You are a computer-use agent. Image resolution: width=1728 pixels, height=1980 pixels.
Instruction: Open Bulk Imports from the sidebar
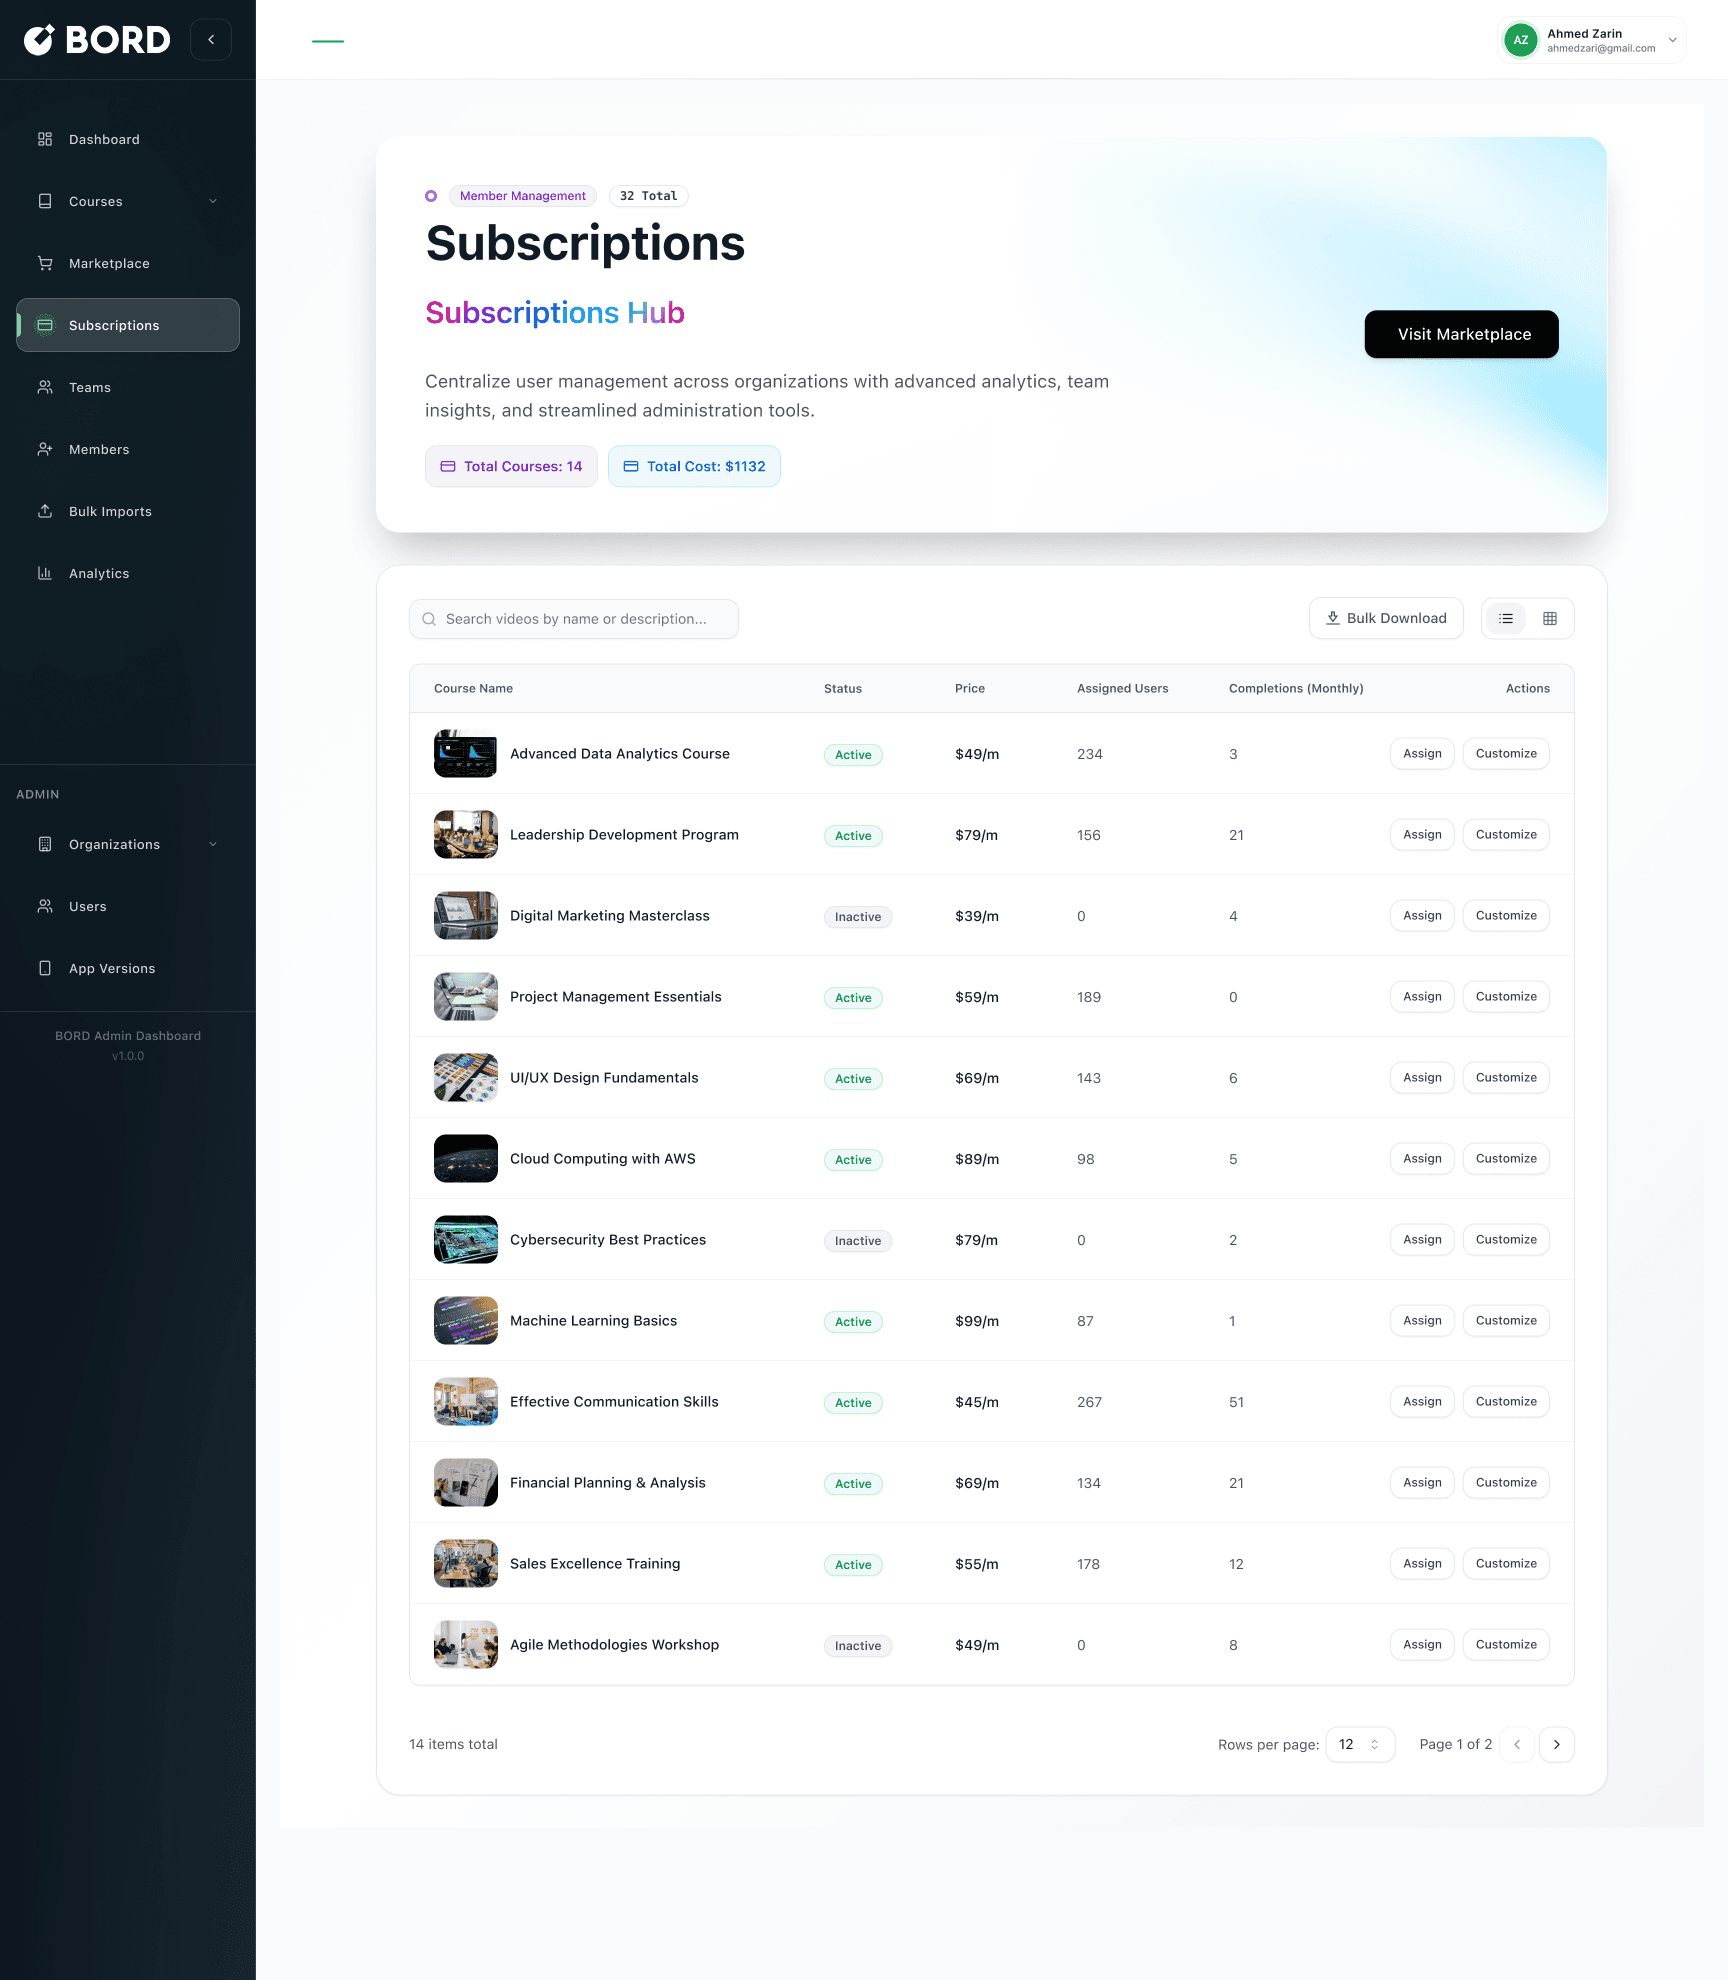(128, 511)
